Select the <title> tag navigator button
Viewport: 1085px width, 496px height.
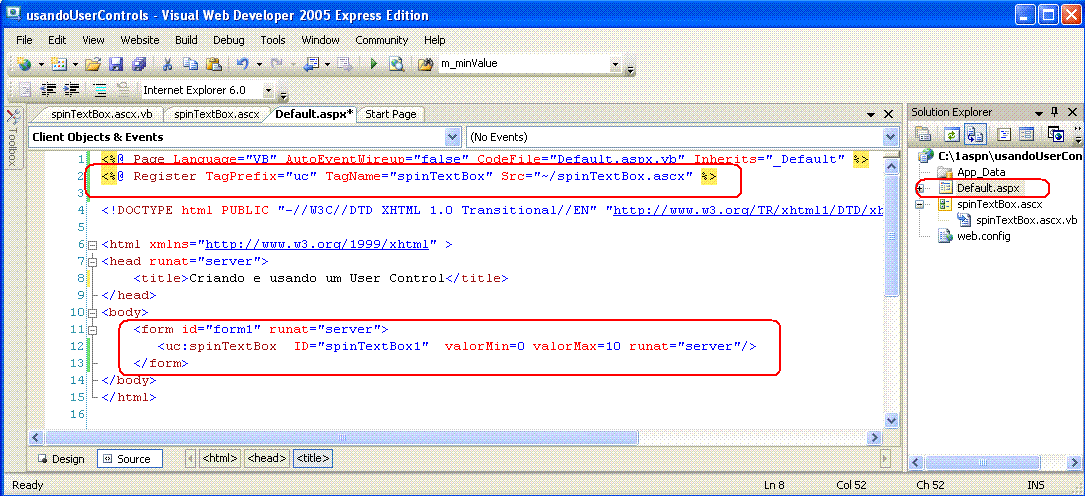[x=313, y=458]
